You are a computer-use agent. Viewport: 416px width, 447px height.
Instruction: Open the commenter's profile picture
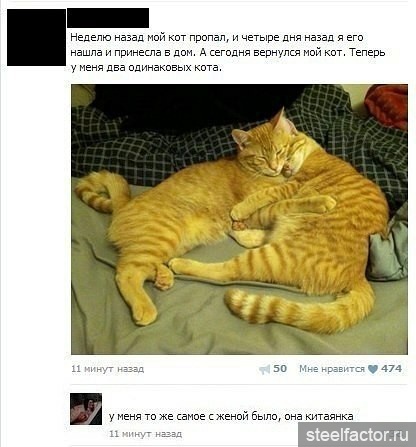(86, 409)
